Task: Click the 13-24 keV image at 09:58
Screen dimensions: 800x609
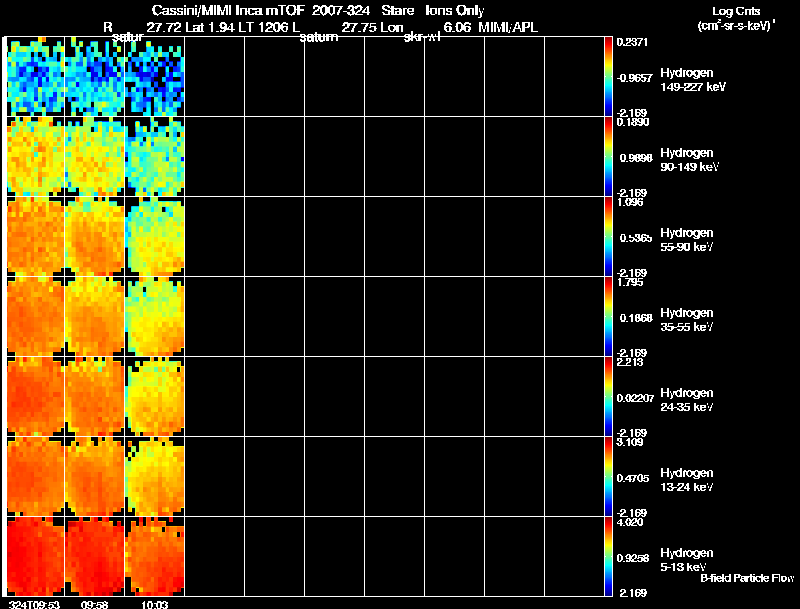Action: (x=95, y=476)
